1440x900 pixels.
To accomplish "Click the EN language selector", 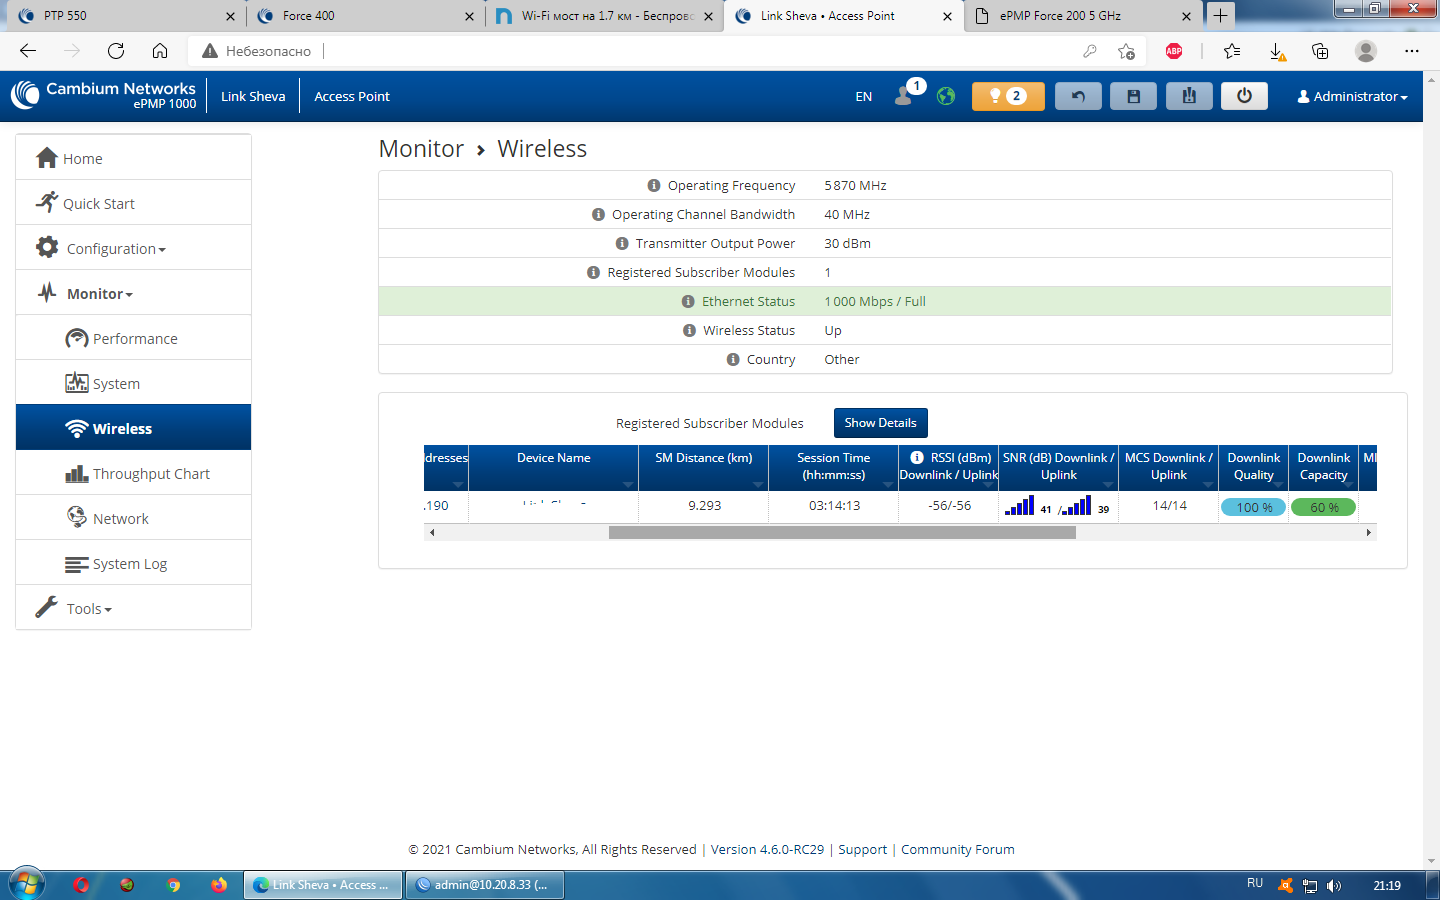I will pyautogui.click(x=864, y=96).
